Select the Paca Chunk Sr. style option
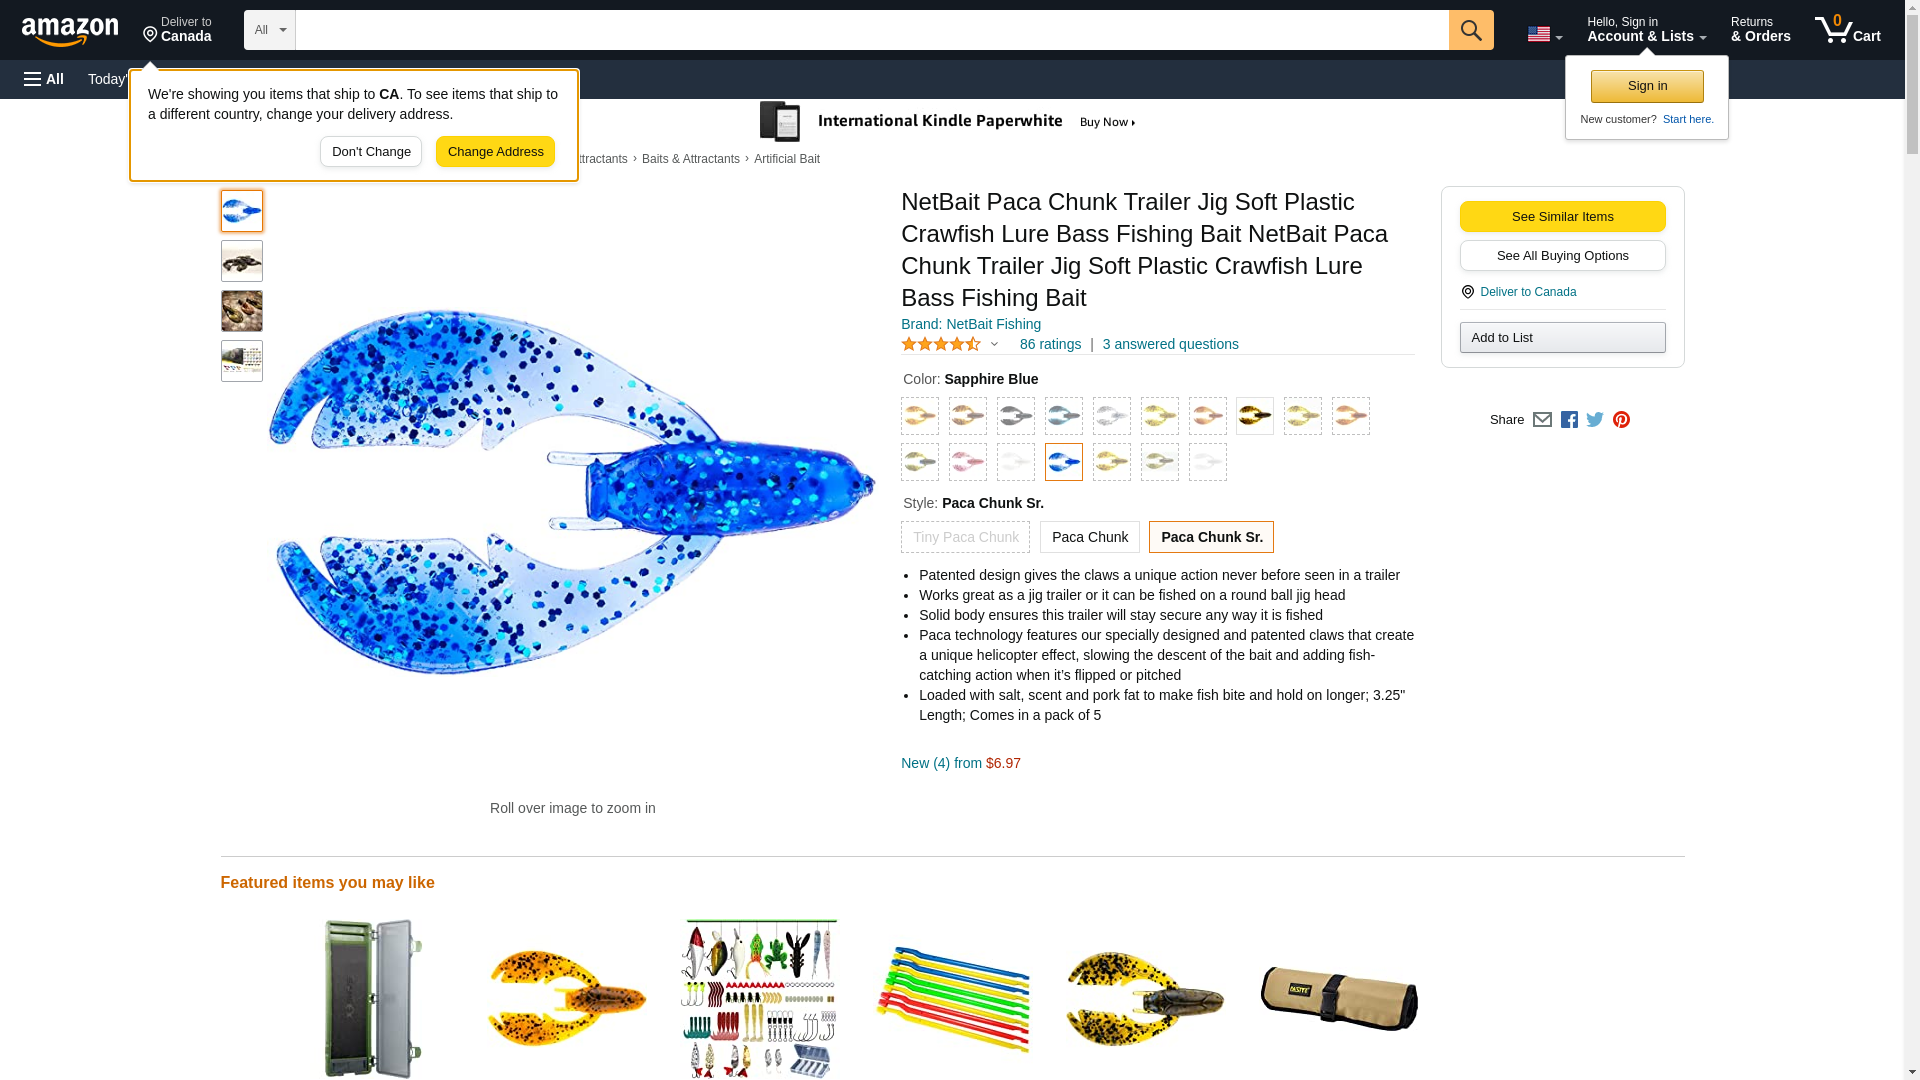The height and width of the screenshot is (1080, 1920). point(1210,537)
